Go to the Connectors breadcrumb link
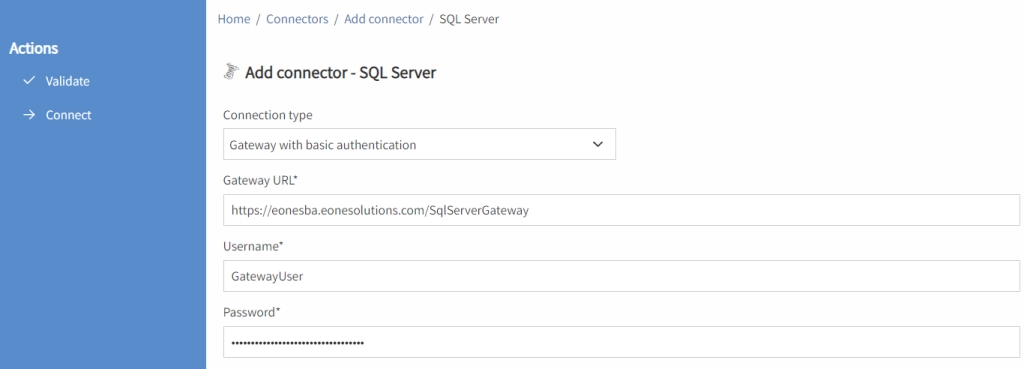The width and height of the screenshot is (1024, 369). 297,19
